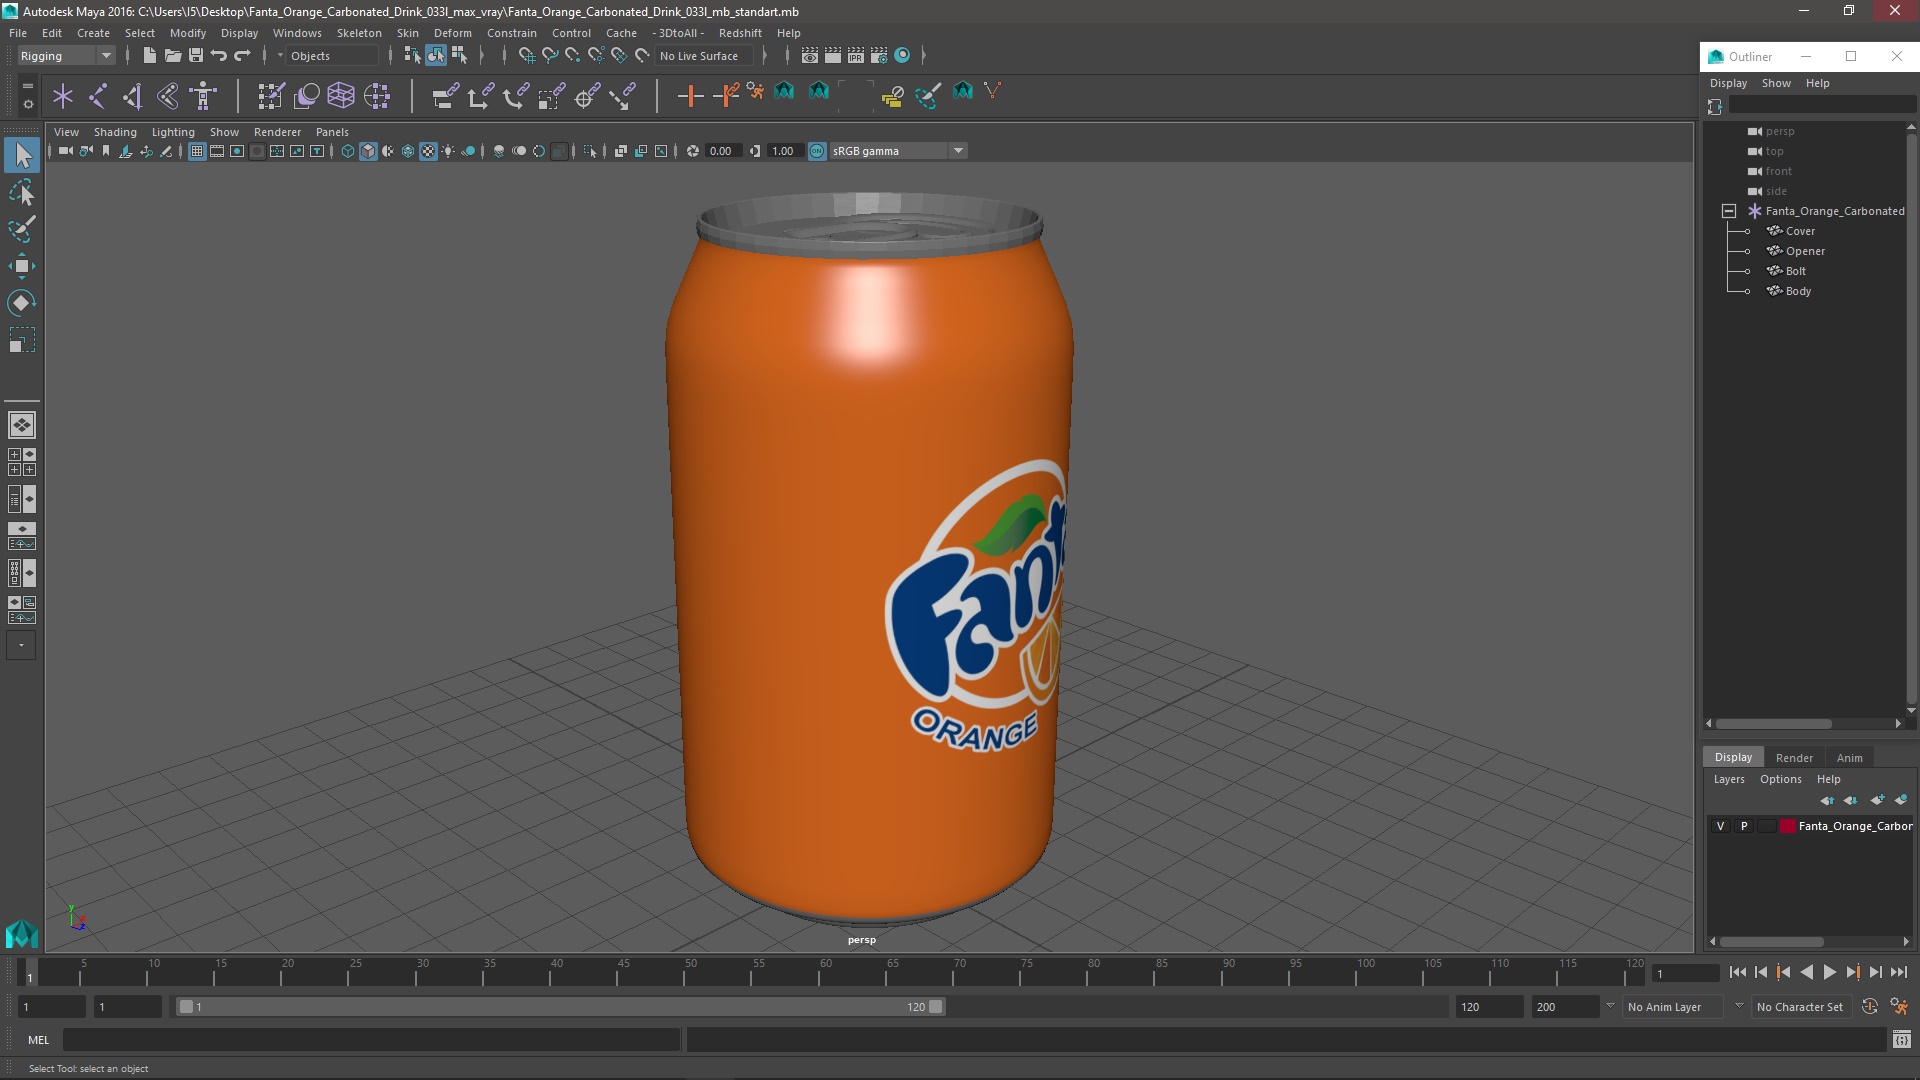
Task: Click the Set Key orange plus shelf icon
Action: [x=690, y=96]
